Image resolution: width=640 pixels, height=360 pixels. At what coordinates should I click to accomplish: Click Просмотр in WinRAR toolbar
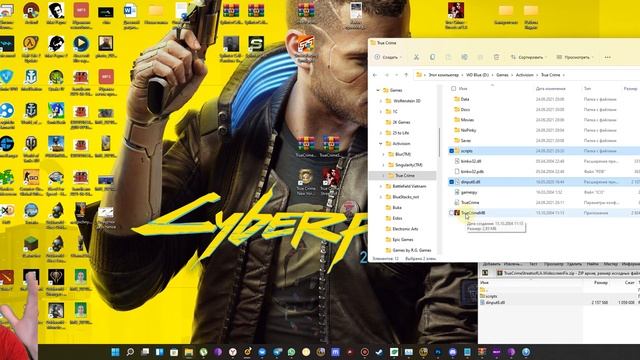point(553,264)
